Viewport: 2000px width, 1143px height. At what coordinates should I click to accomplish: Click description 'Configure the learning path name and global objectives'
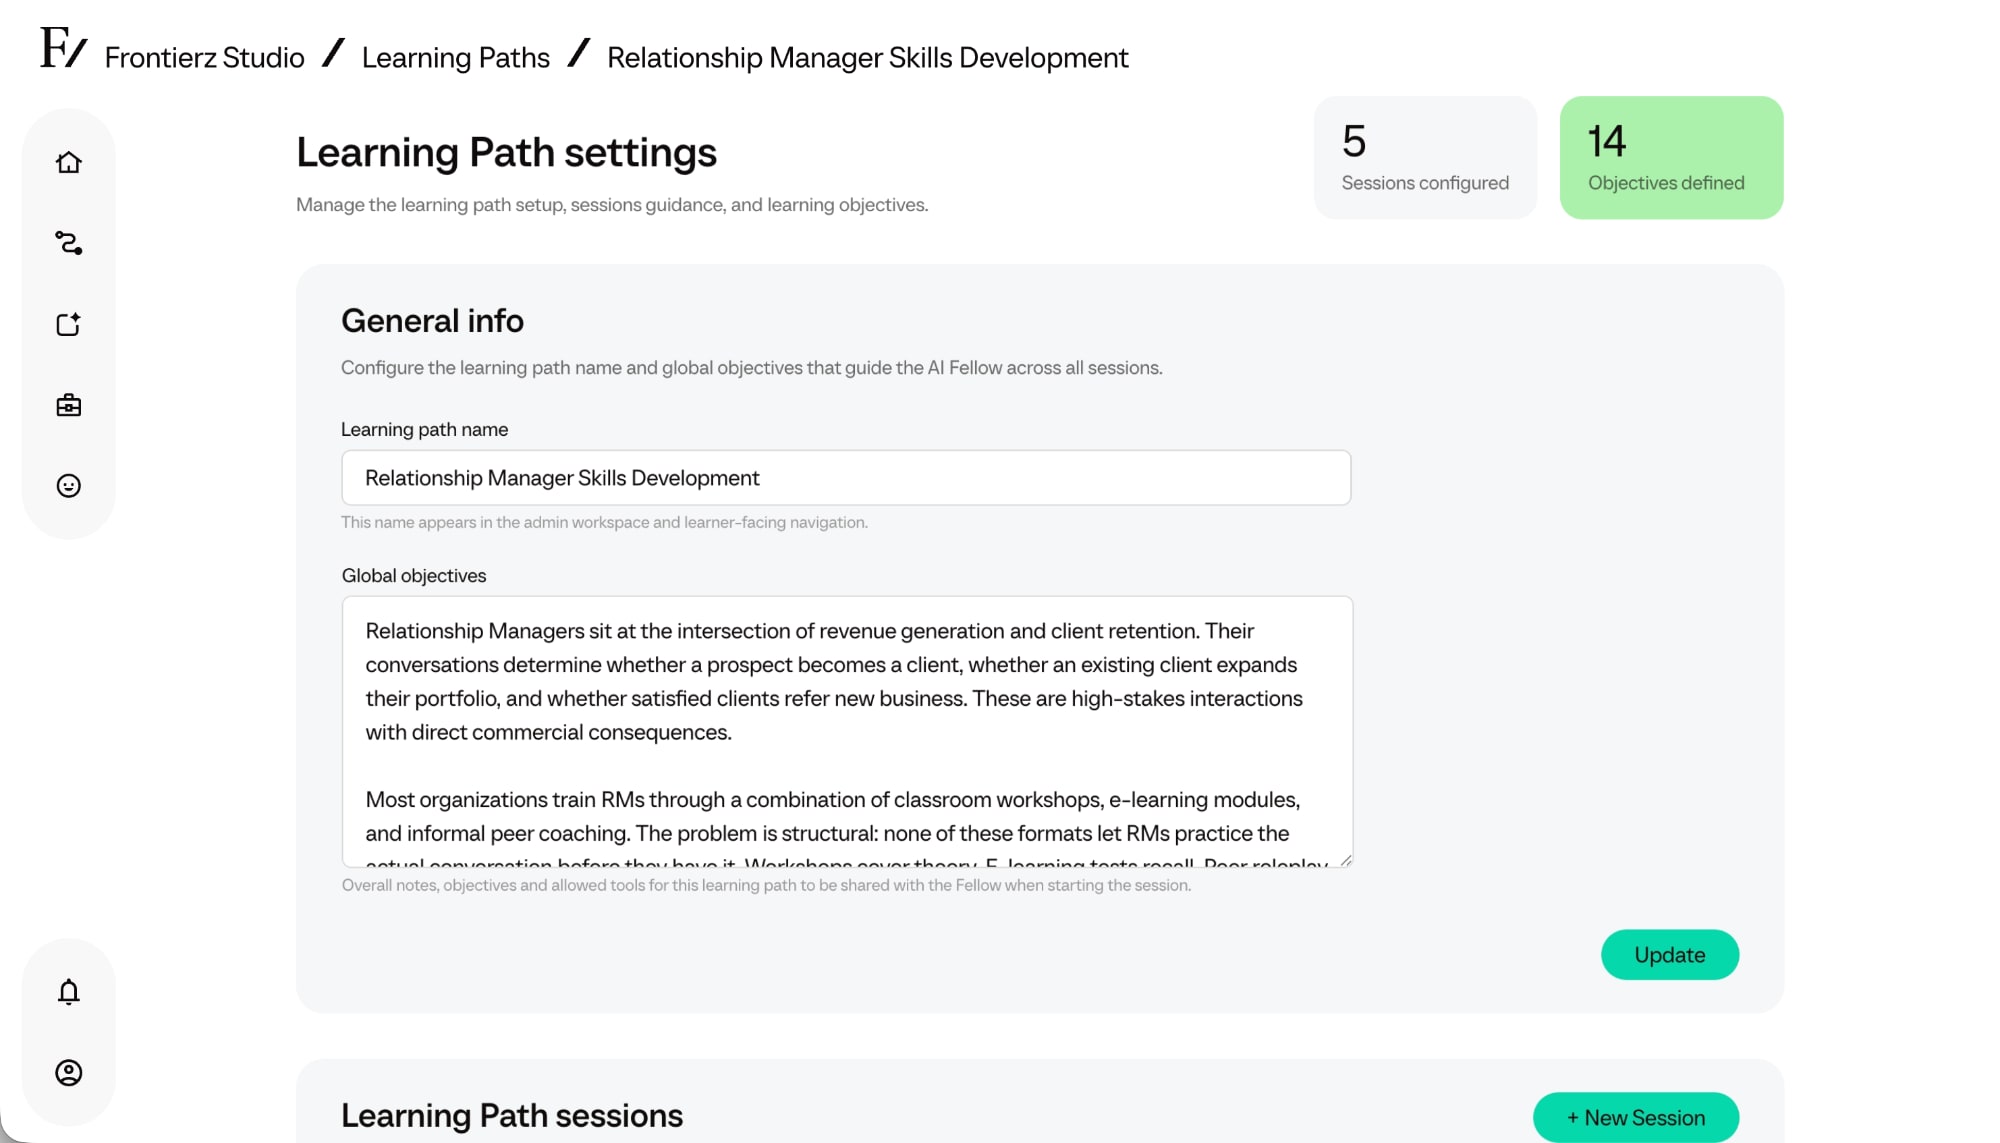click(x=751, y=367)
